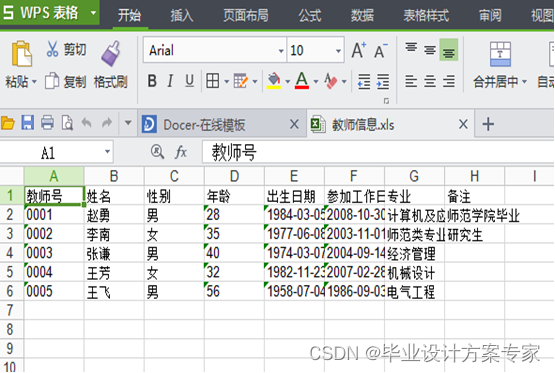555x373 pixels.
Task: Expand the Merge and Center dropdown arrow
Action: pyautogui.click(x=525, y=82)
